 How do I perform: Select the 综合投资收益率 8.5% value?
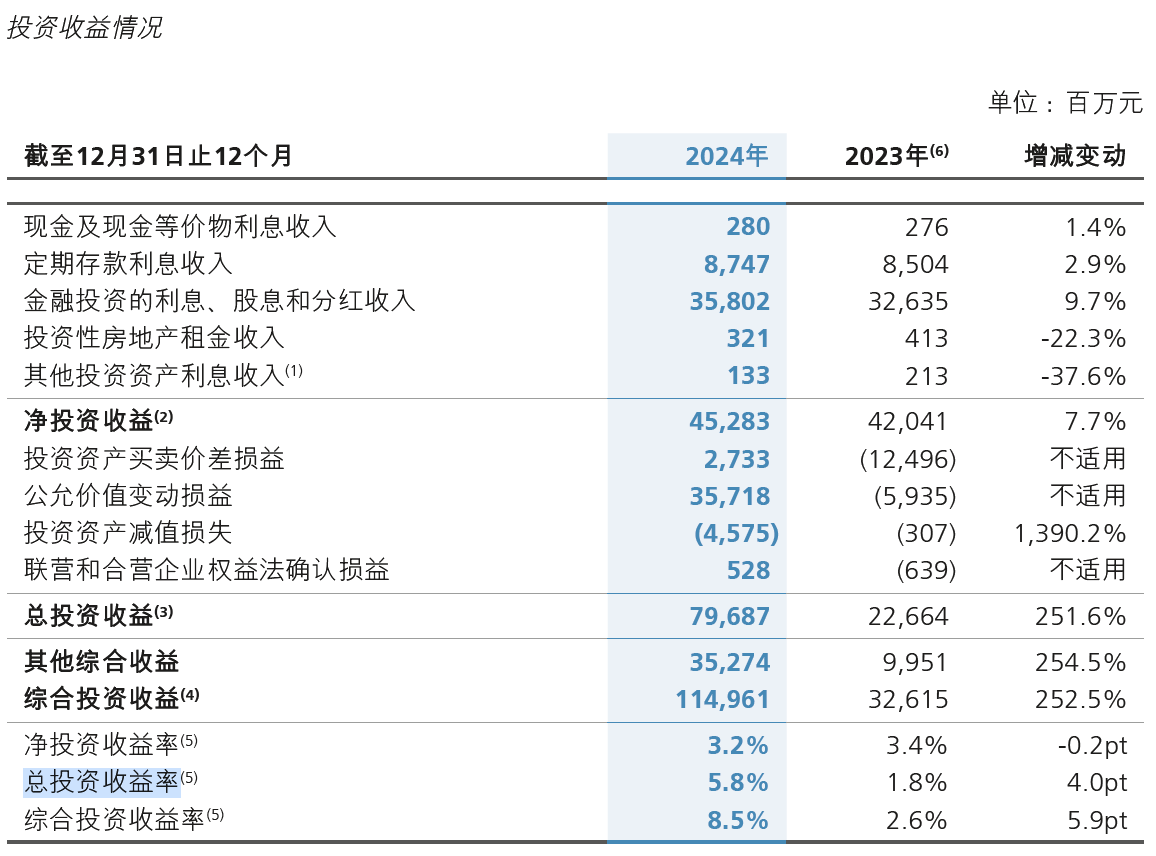737,820
